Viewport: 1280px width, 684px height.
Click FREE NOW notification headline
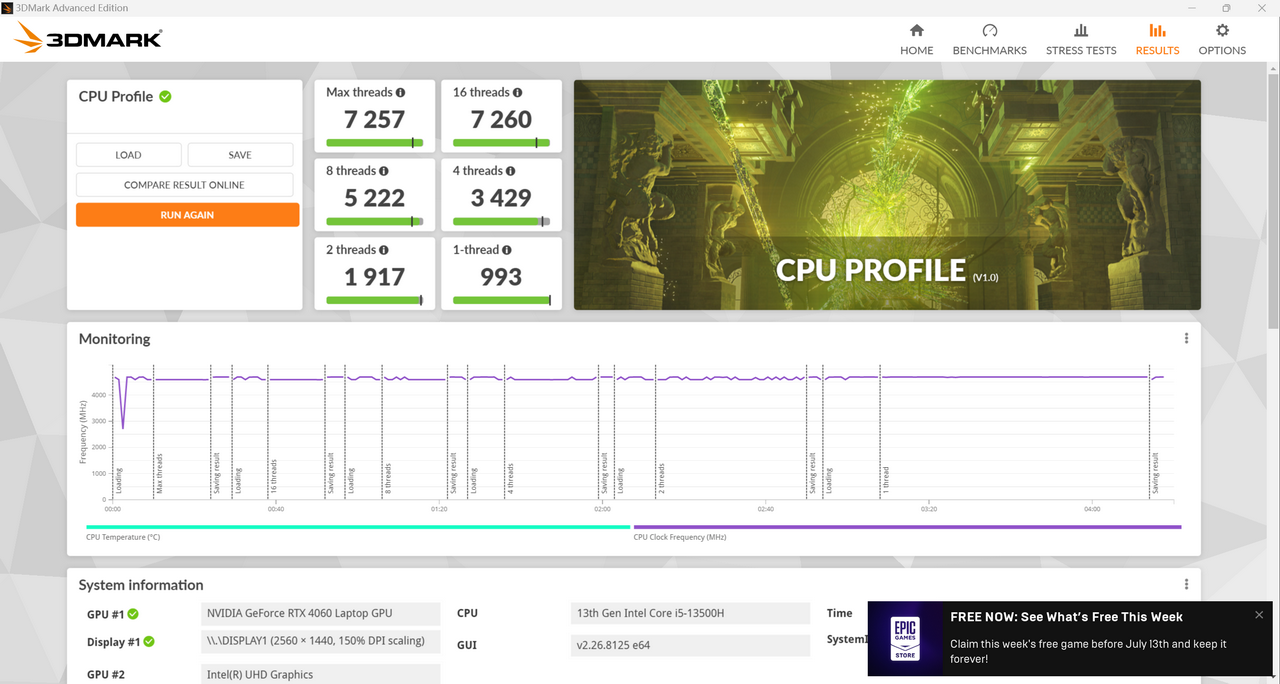click(x=1066, y=617)
